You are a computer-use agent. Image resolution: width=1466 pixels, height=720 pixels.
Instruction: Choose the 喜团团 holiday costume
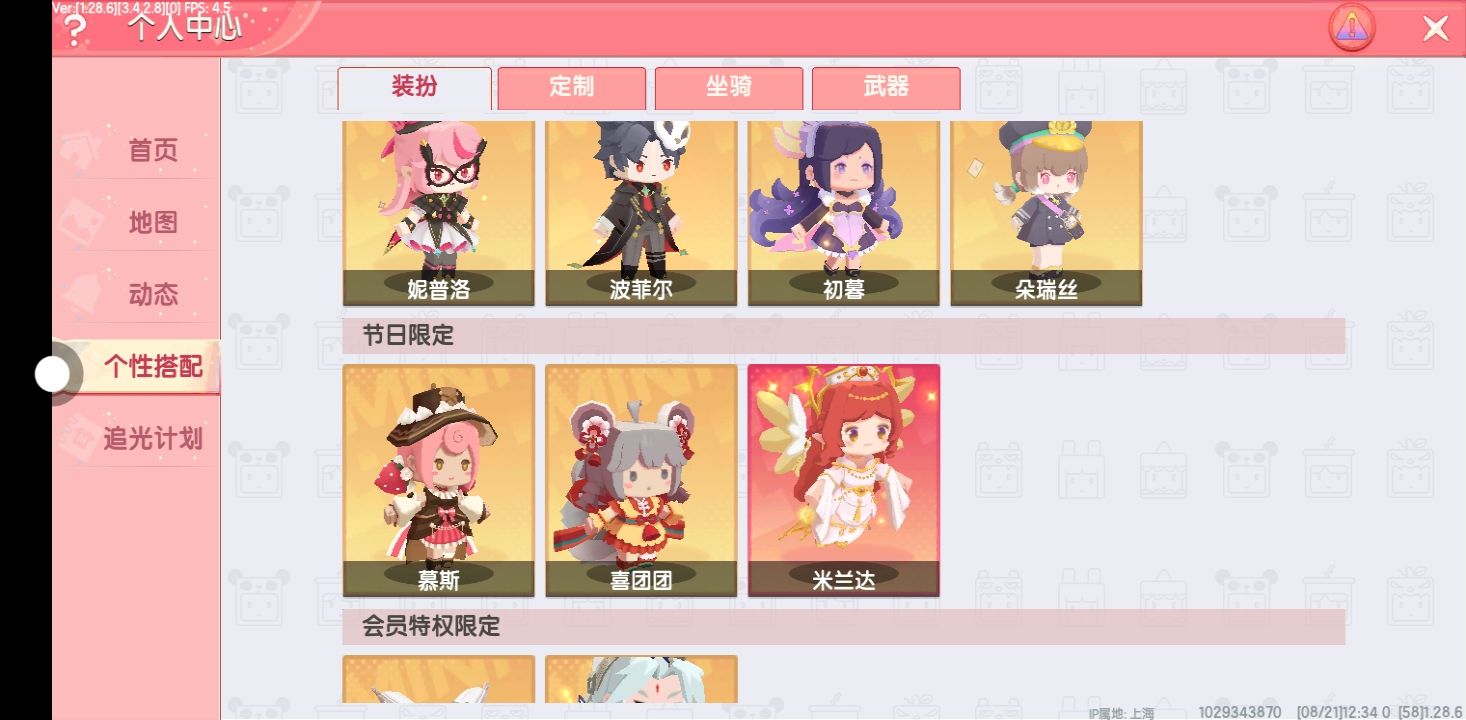pyautogui.click(x=641, y=480)
